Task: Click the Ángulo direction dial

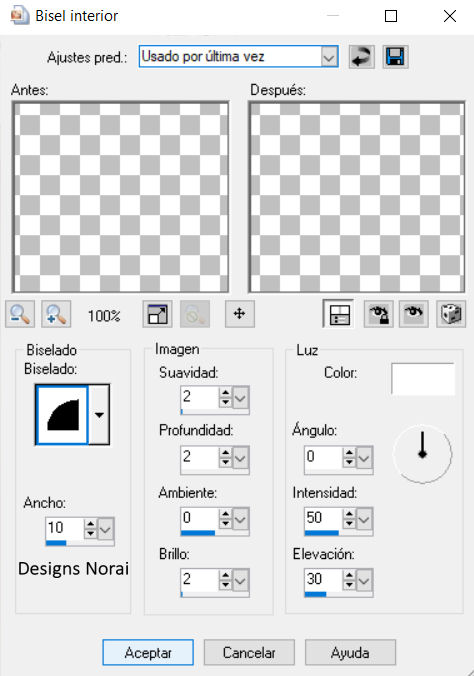Action: point(422,453)
